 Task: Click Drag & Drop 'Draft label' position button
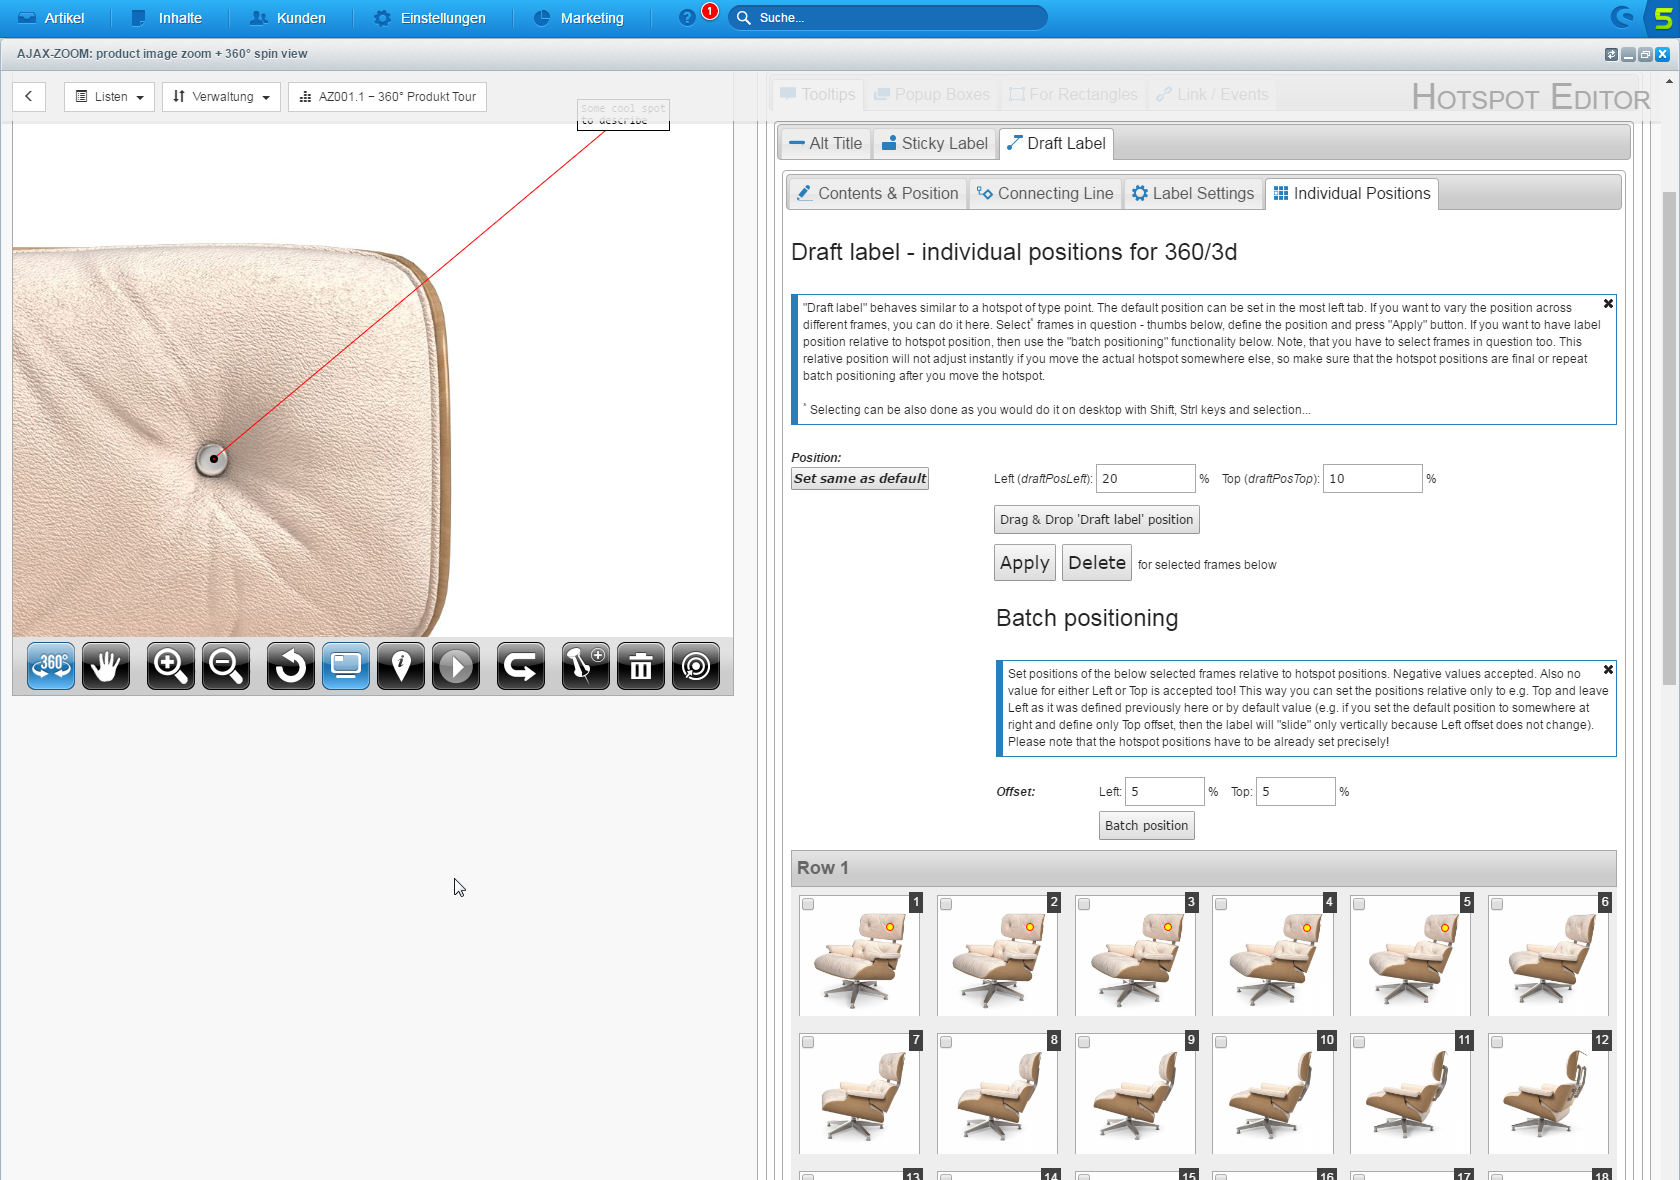[1097, 520]
